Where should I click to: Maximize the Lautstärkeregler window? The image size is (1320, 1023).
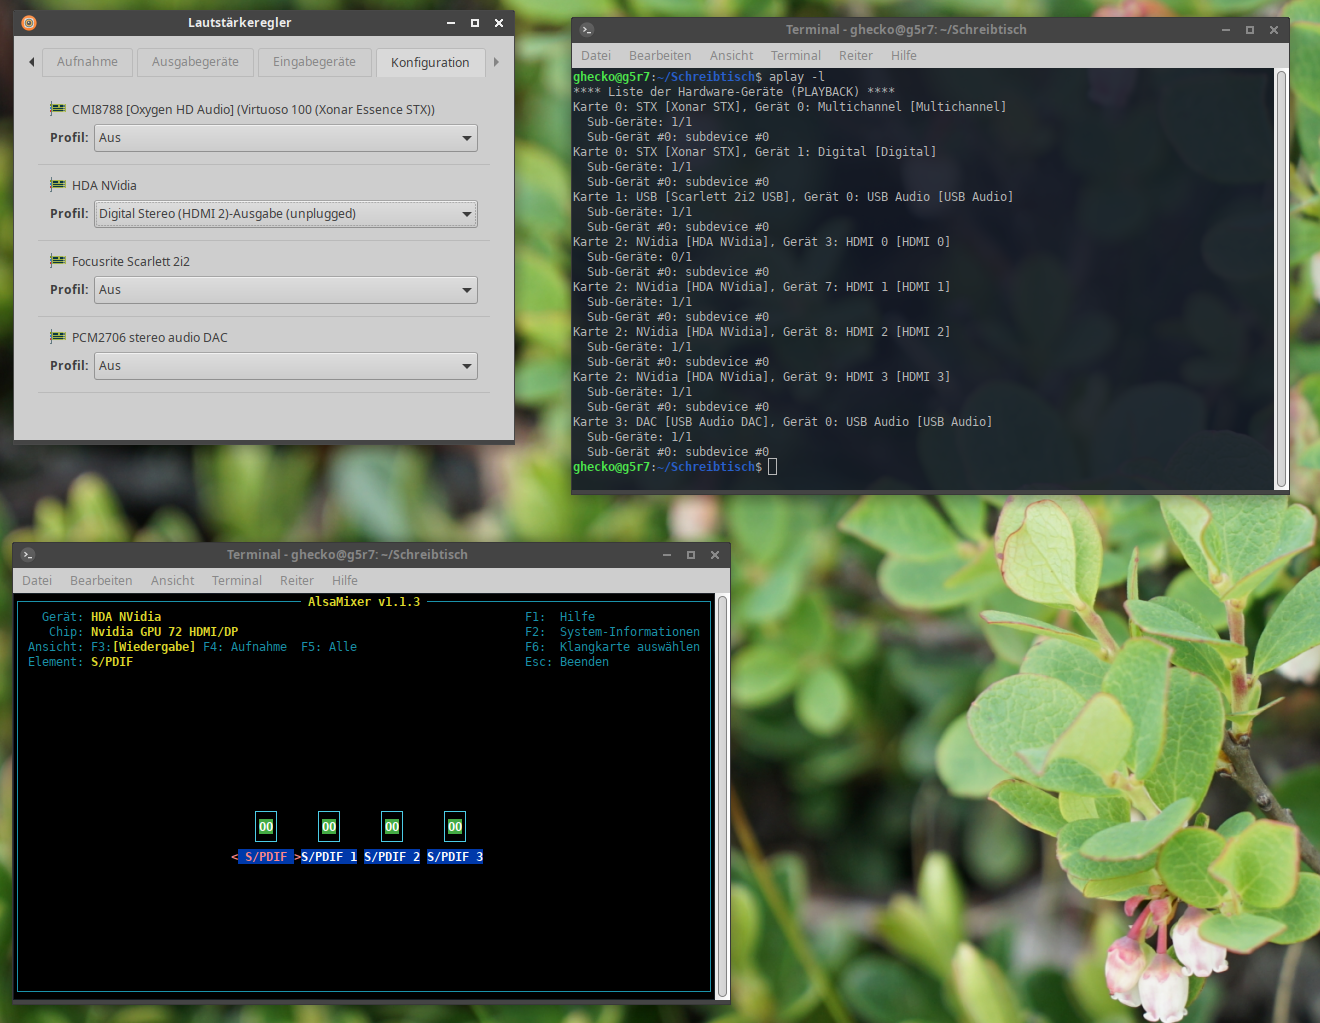point(475,23)
